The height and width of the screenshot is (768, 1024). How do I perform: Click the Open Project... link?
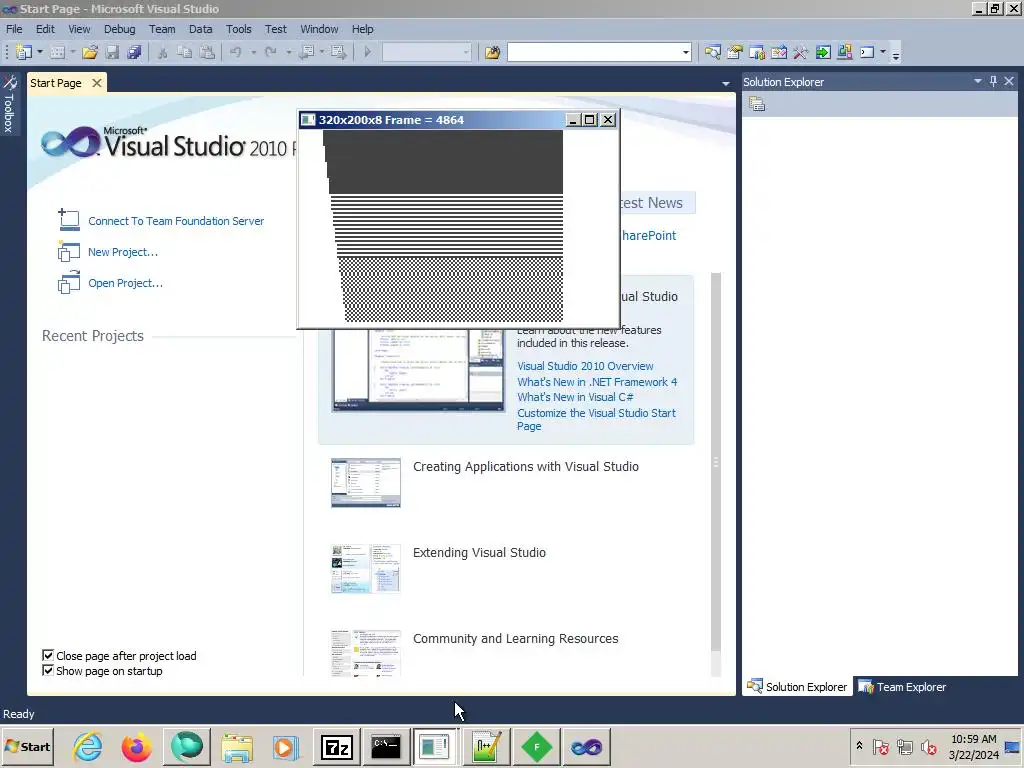tap(125, 283)
